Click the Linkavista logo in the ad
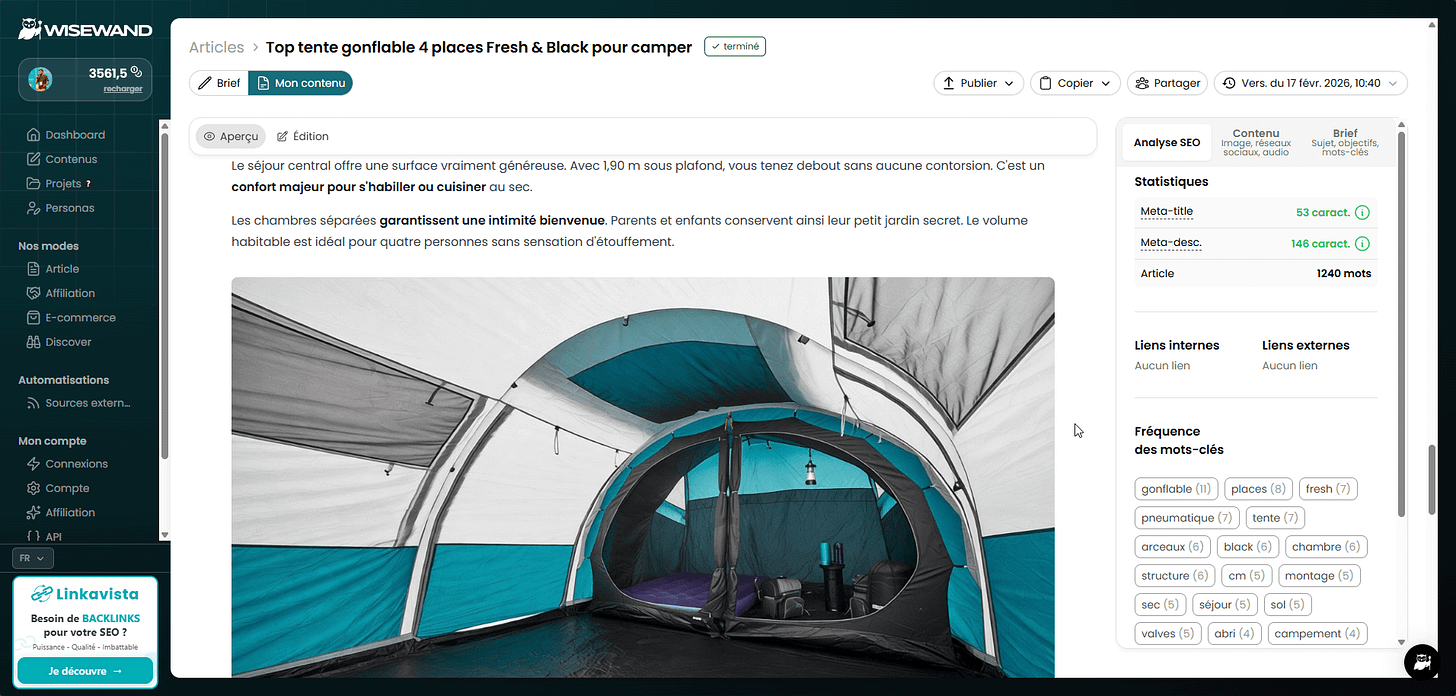The image size is (1456, 696). coord(84,594)
